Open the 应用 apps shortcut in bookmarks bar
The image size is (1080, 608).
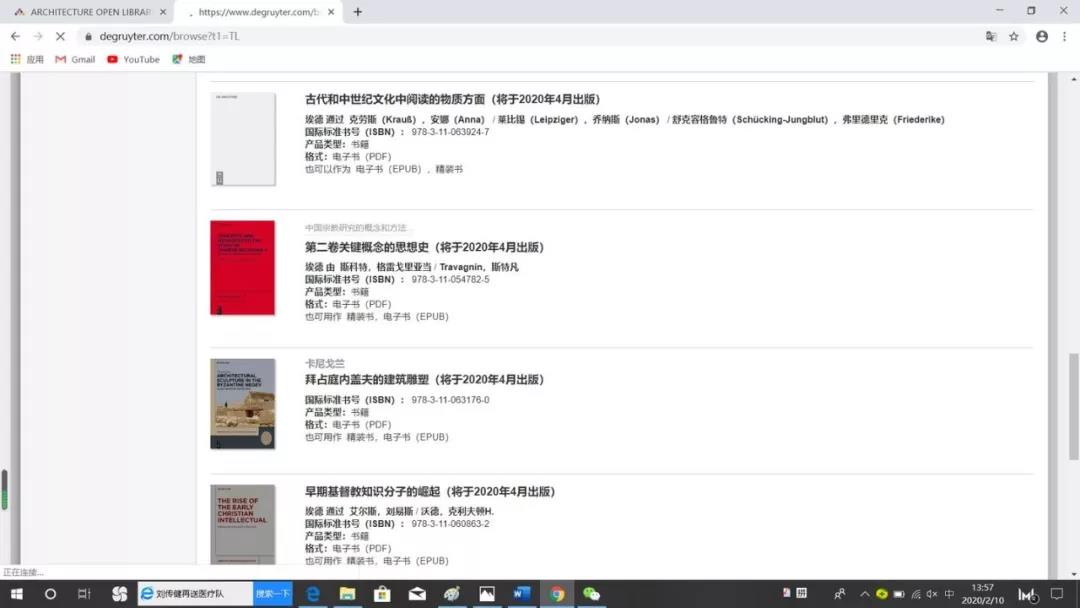(x=27, y=59)
